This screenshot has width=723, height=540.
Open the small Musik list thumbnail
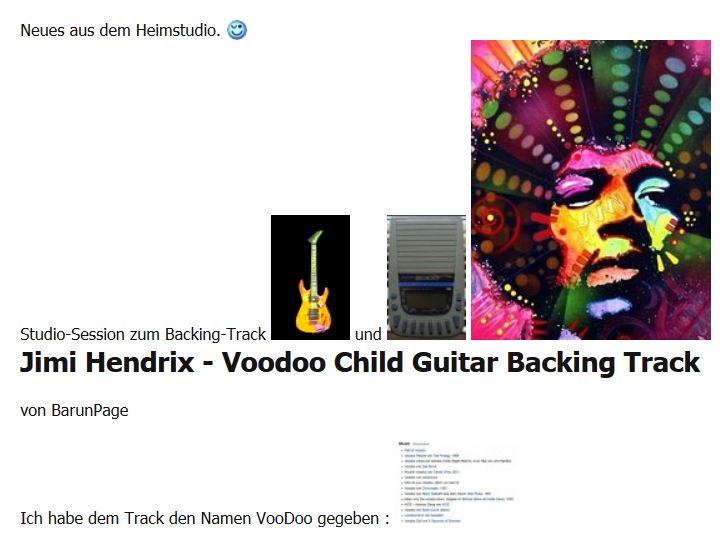pyautogui.click(x=456, y=482)
